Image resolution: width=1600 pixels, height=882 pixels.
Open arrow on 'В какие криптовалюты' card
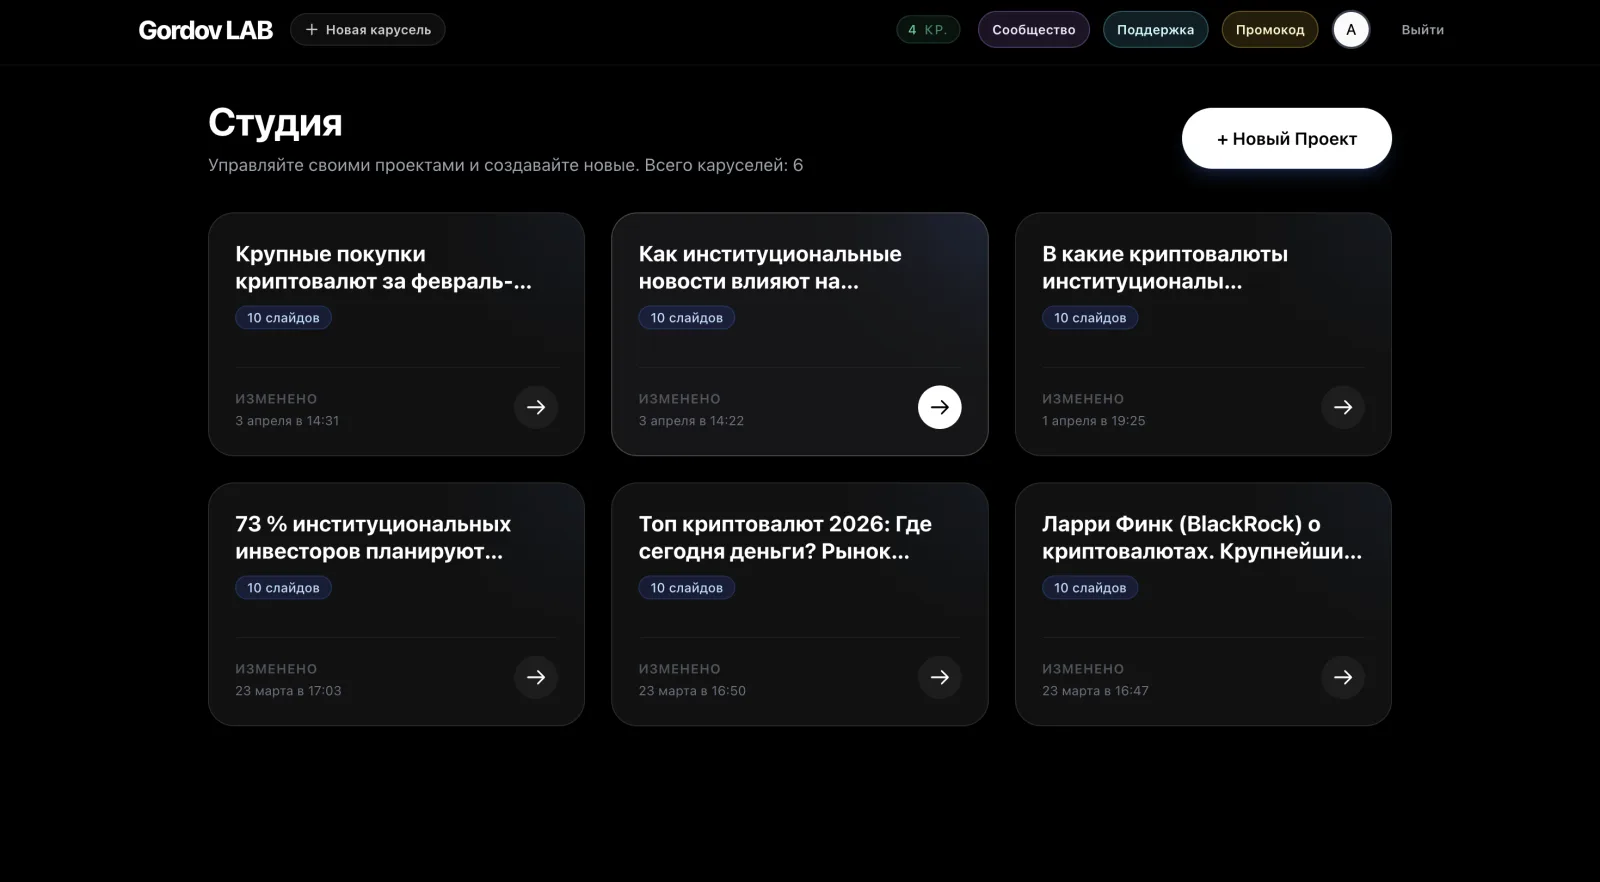point(1343,407)
